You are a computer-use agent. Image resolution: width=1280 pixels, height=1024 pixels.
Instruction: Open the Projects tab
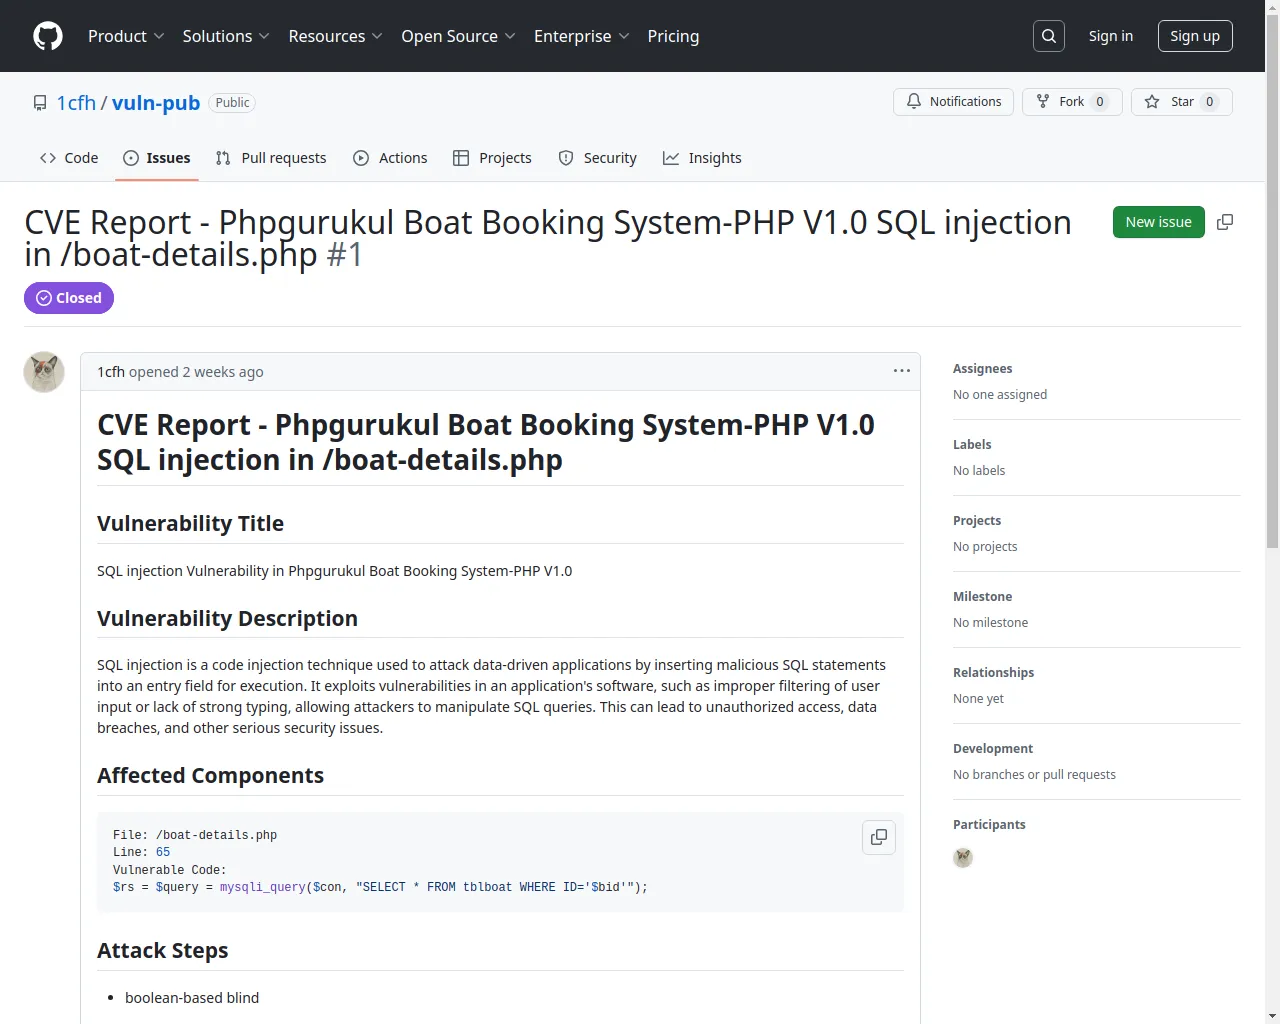click(x=492, y=158)
